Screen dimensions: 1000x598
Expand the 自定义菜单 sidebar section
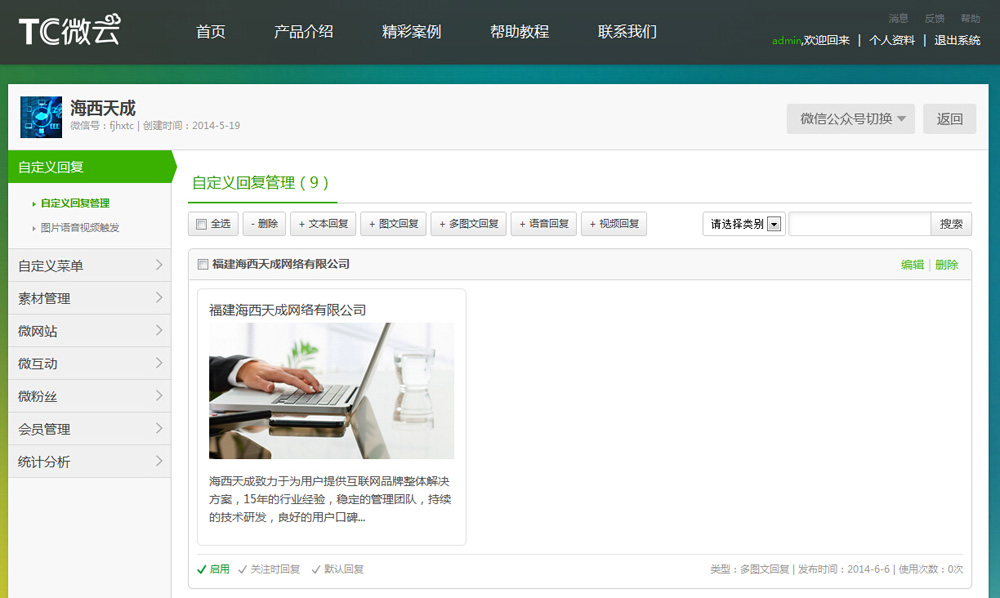tap(90, 265)
